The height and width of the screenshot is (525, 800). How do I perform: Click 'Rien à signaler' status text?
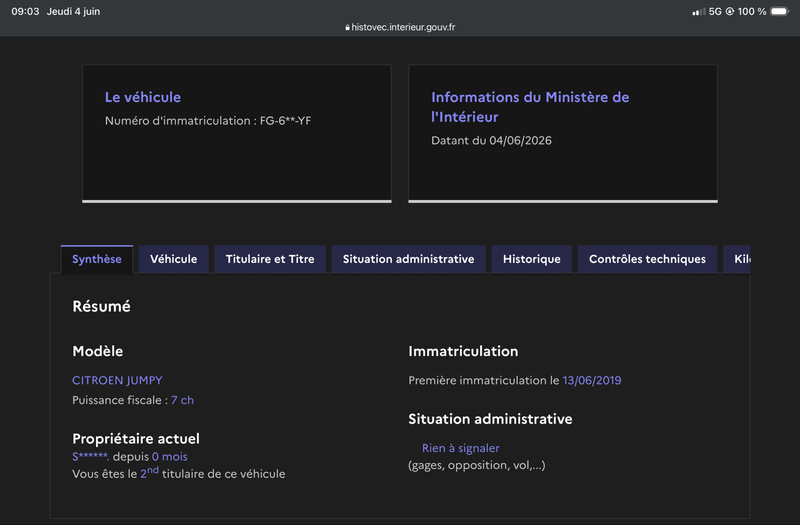click(461, 448)
